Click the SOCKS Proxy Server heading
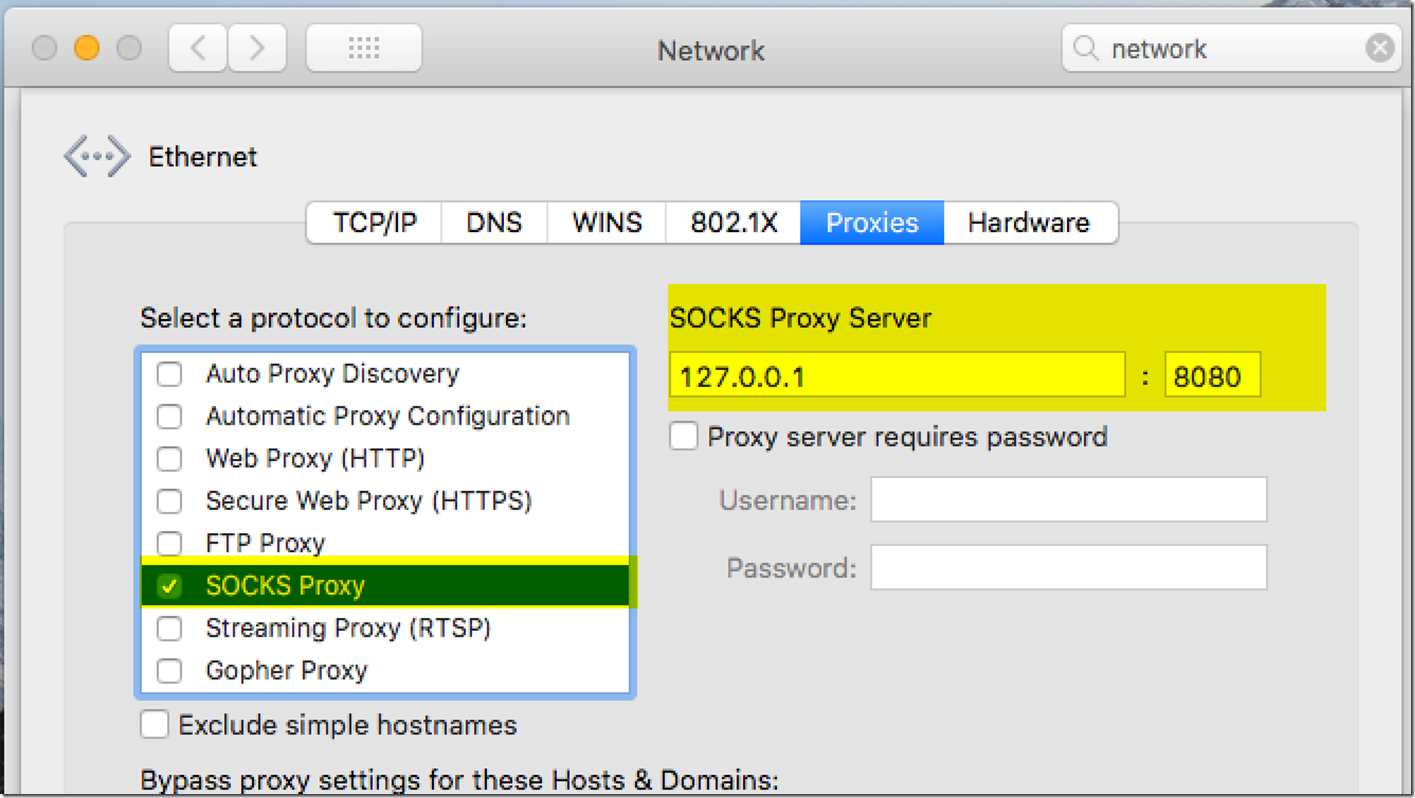 click(x=800, y=318)
